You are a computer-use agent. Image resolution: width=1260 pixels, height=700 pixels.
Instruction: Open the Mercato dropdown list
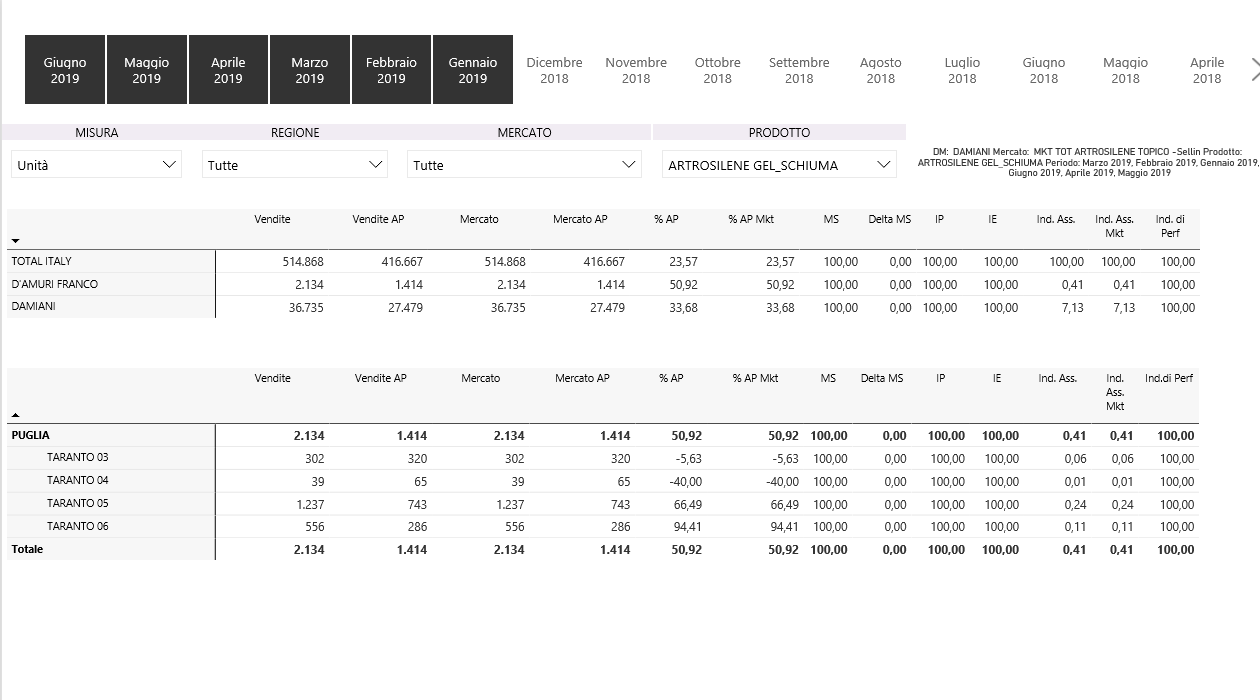click(x=525, y=166)
